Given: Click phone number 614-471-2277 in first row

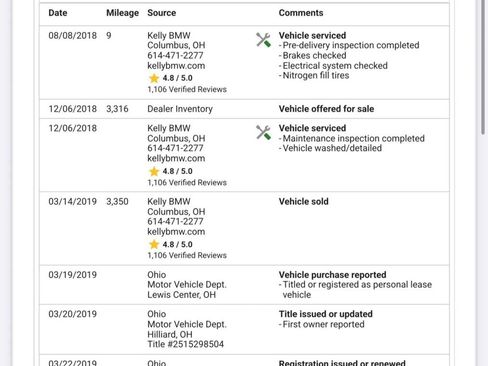Looking at the screenshot, I should point(175,55).
